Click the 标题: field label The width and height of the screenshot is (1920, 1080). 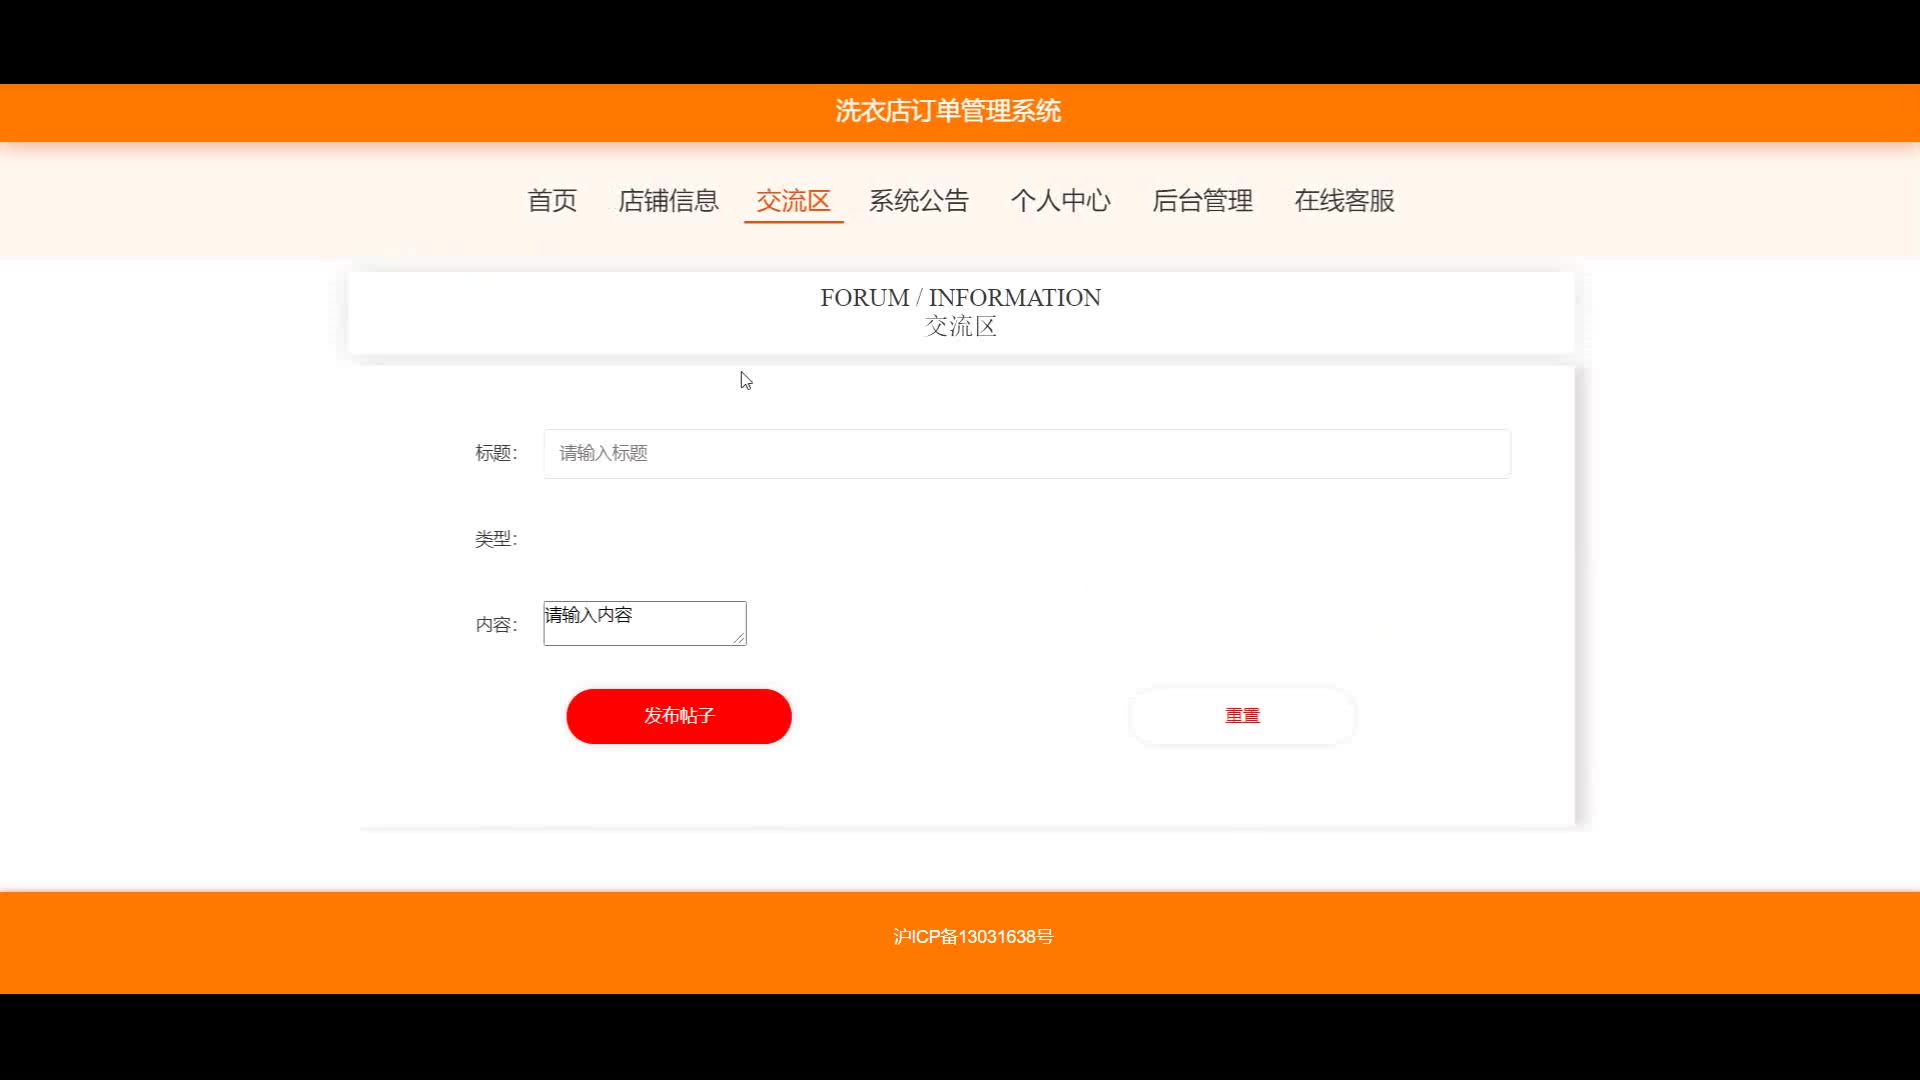click(496, 453)
